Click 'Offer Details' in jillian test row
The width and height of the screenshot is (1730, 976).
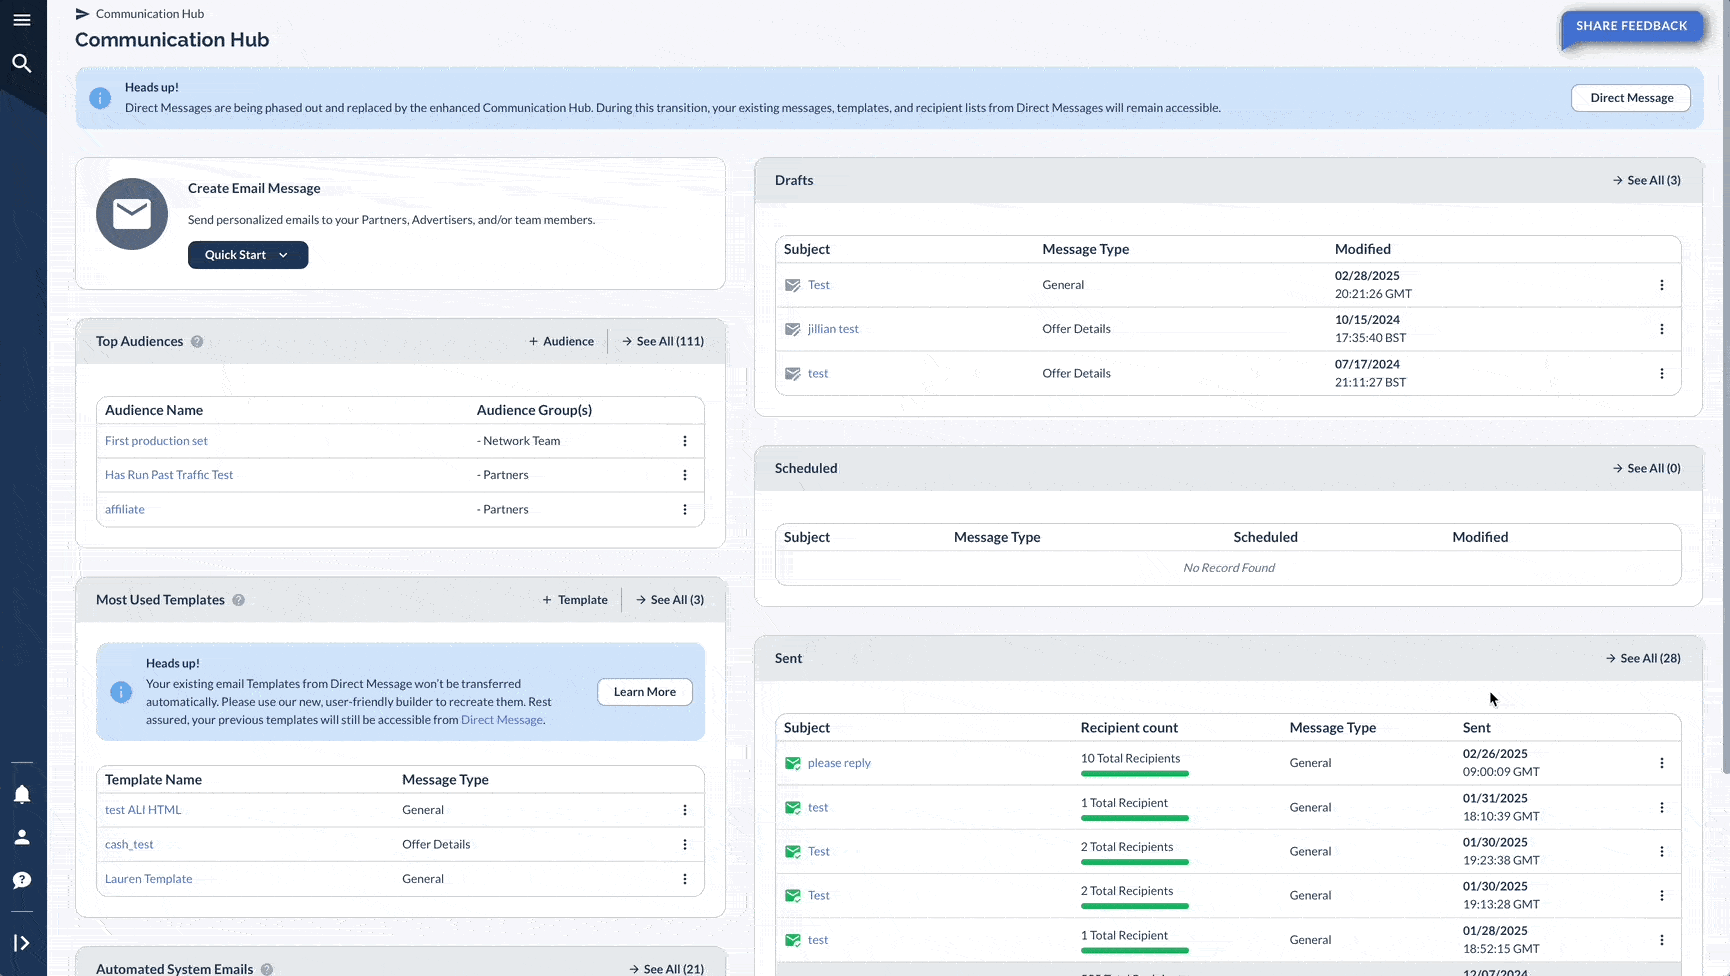click(1076, 329)
